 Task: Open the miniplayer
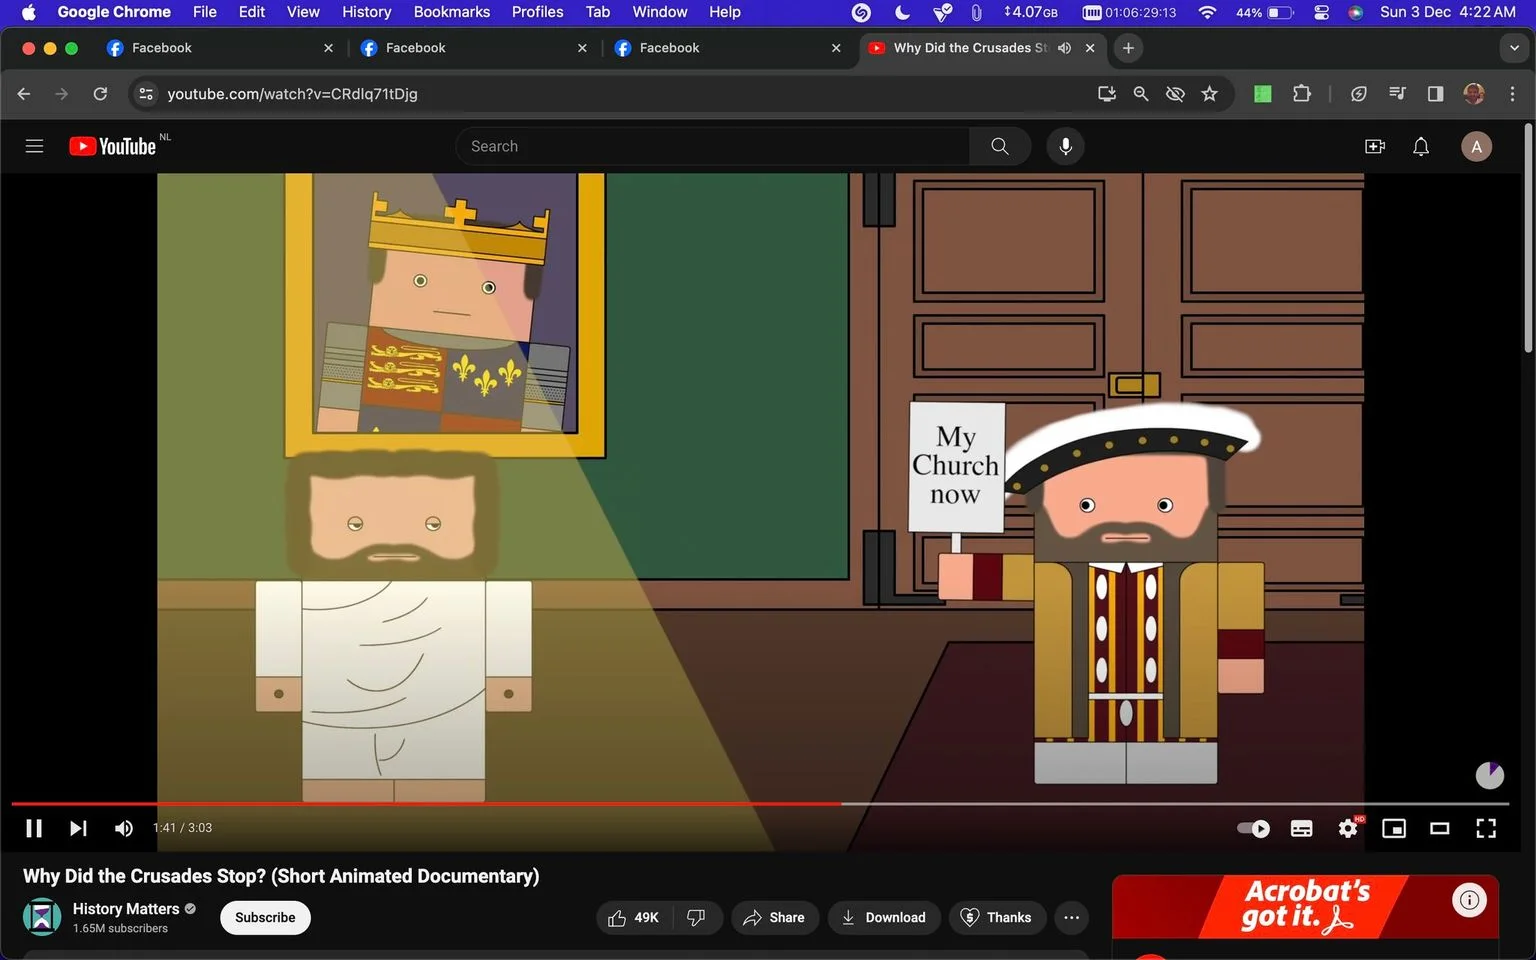pos(1394,828)
